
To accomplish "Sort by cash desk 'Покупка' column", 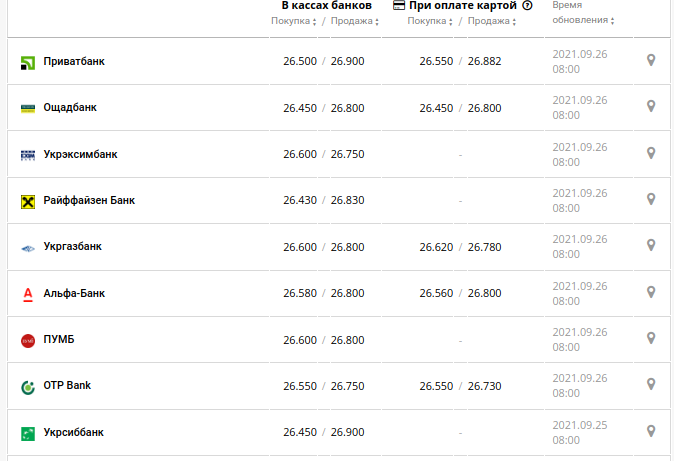I will tap(291, 21).
